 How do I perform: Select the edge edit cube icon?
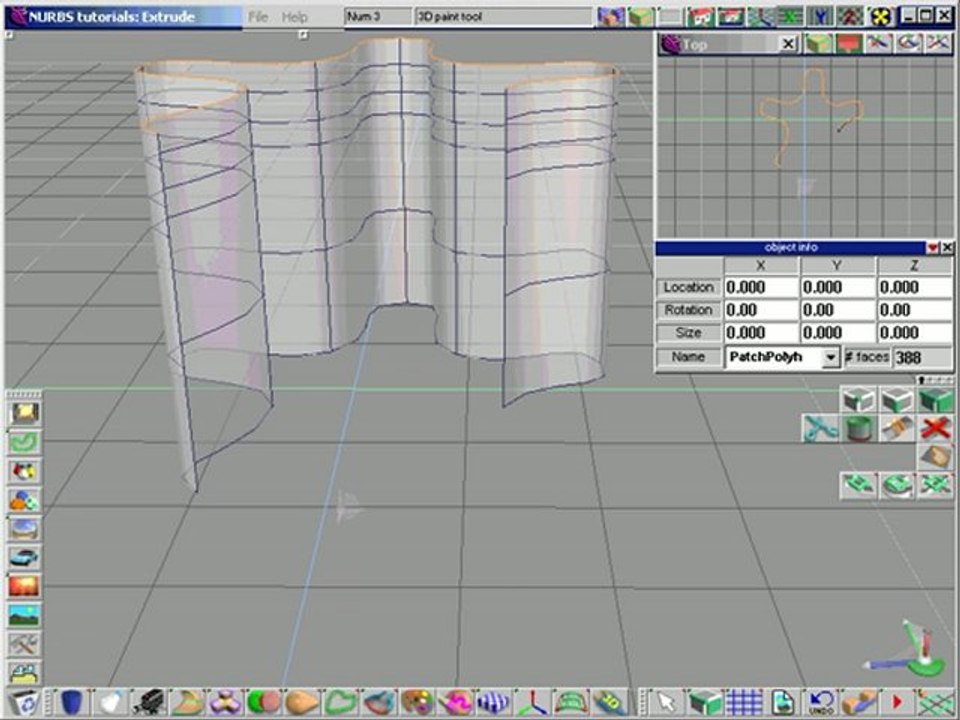click(898, 400)
